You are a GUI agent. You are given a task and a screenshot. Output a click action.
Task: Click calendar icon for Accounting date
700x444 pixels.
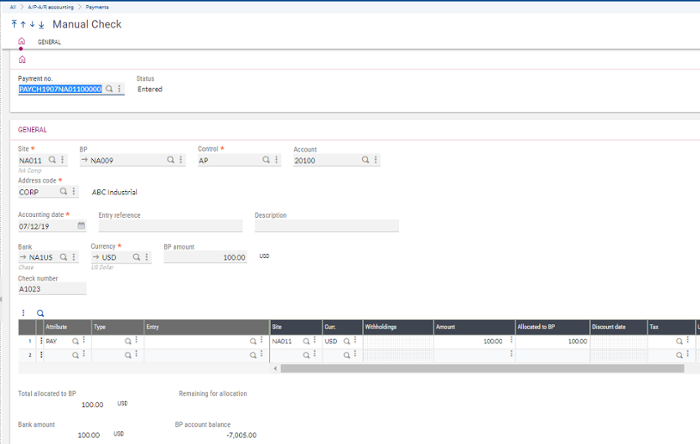click(81, 226)
